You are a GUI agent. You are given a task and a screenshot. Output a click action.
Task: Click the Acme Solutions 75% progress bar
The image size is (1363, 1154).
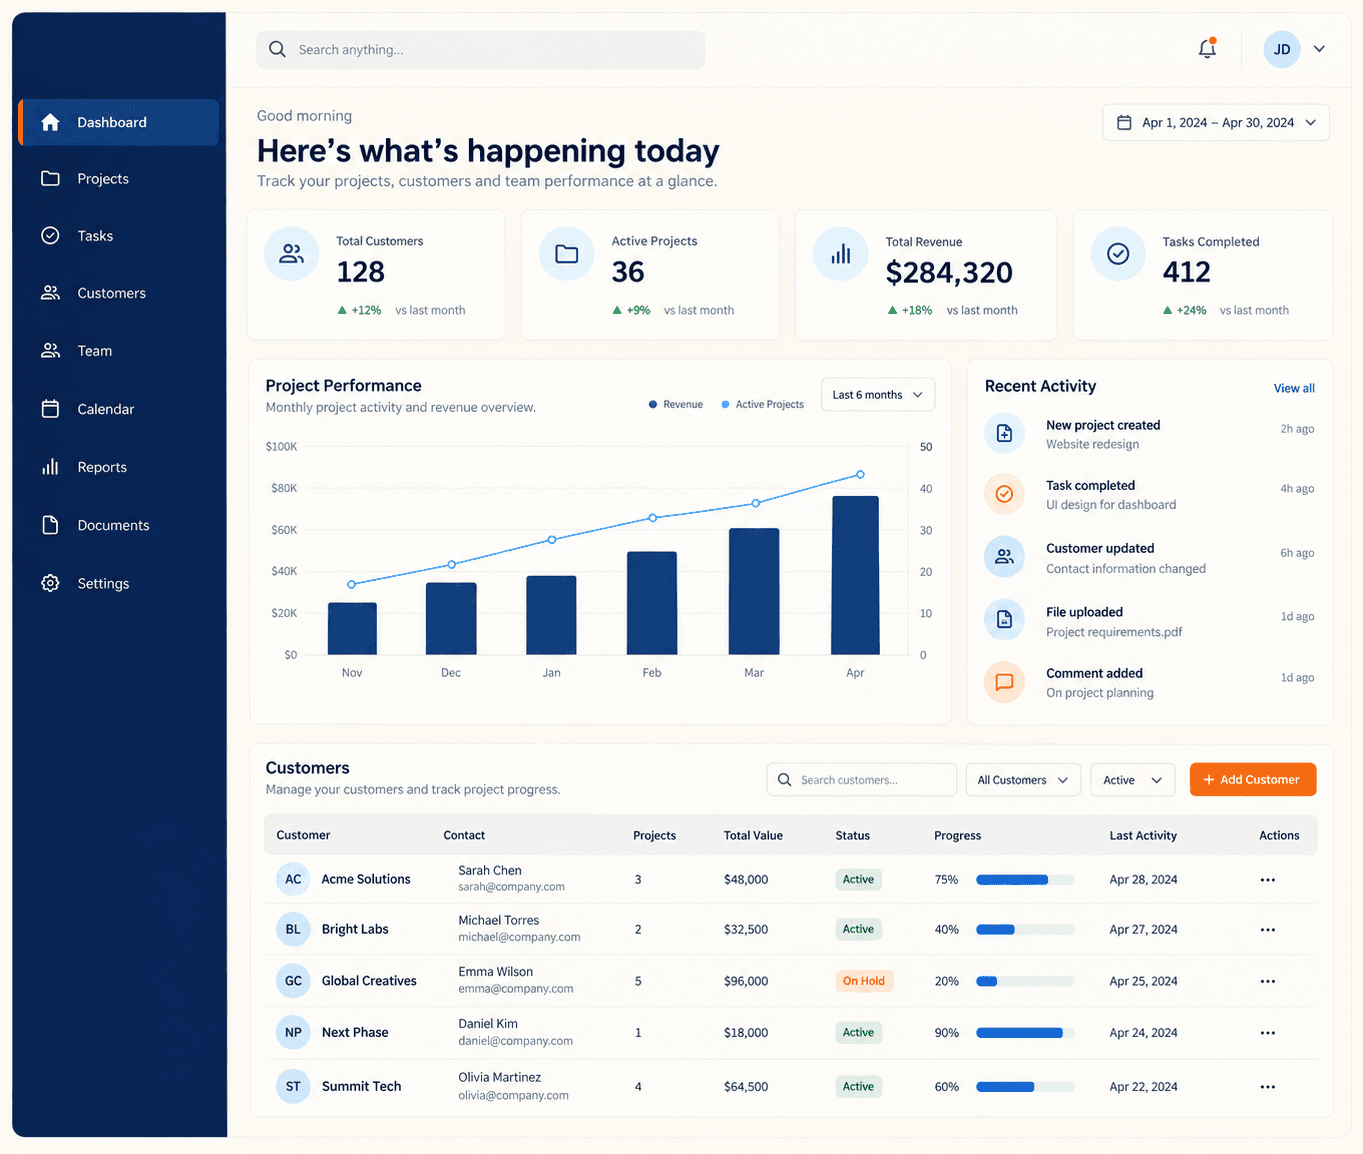pyautogui.click(x=1025, y=880)
